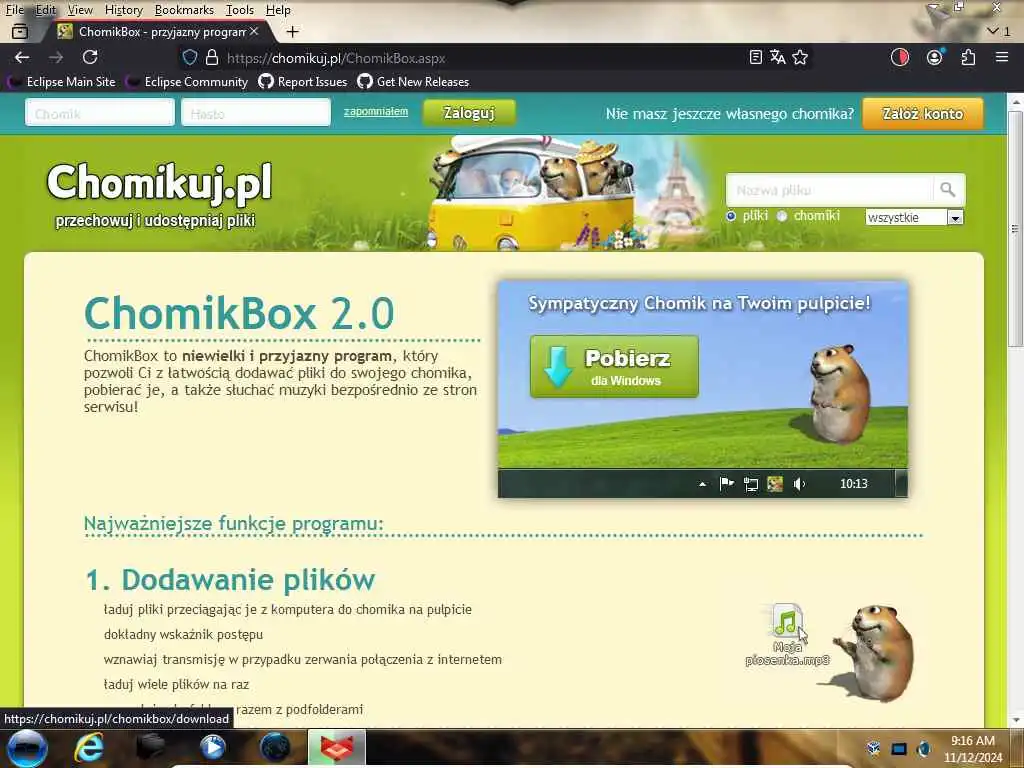
Task: Open Report Issues bookmark
Action: [x=303, y=82]
